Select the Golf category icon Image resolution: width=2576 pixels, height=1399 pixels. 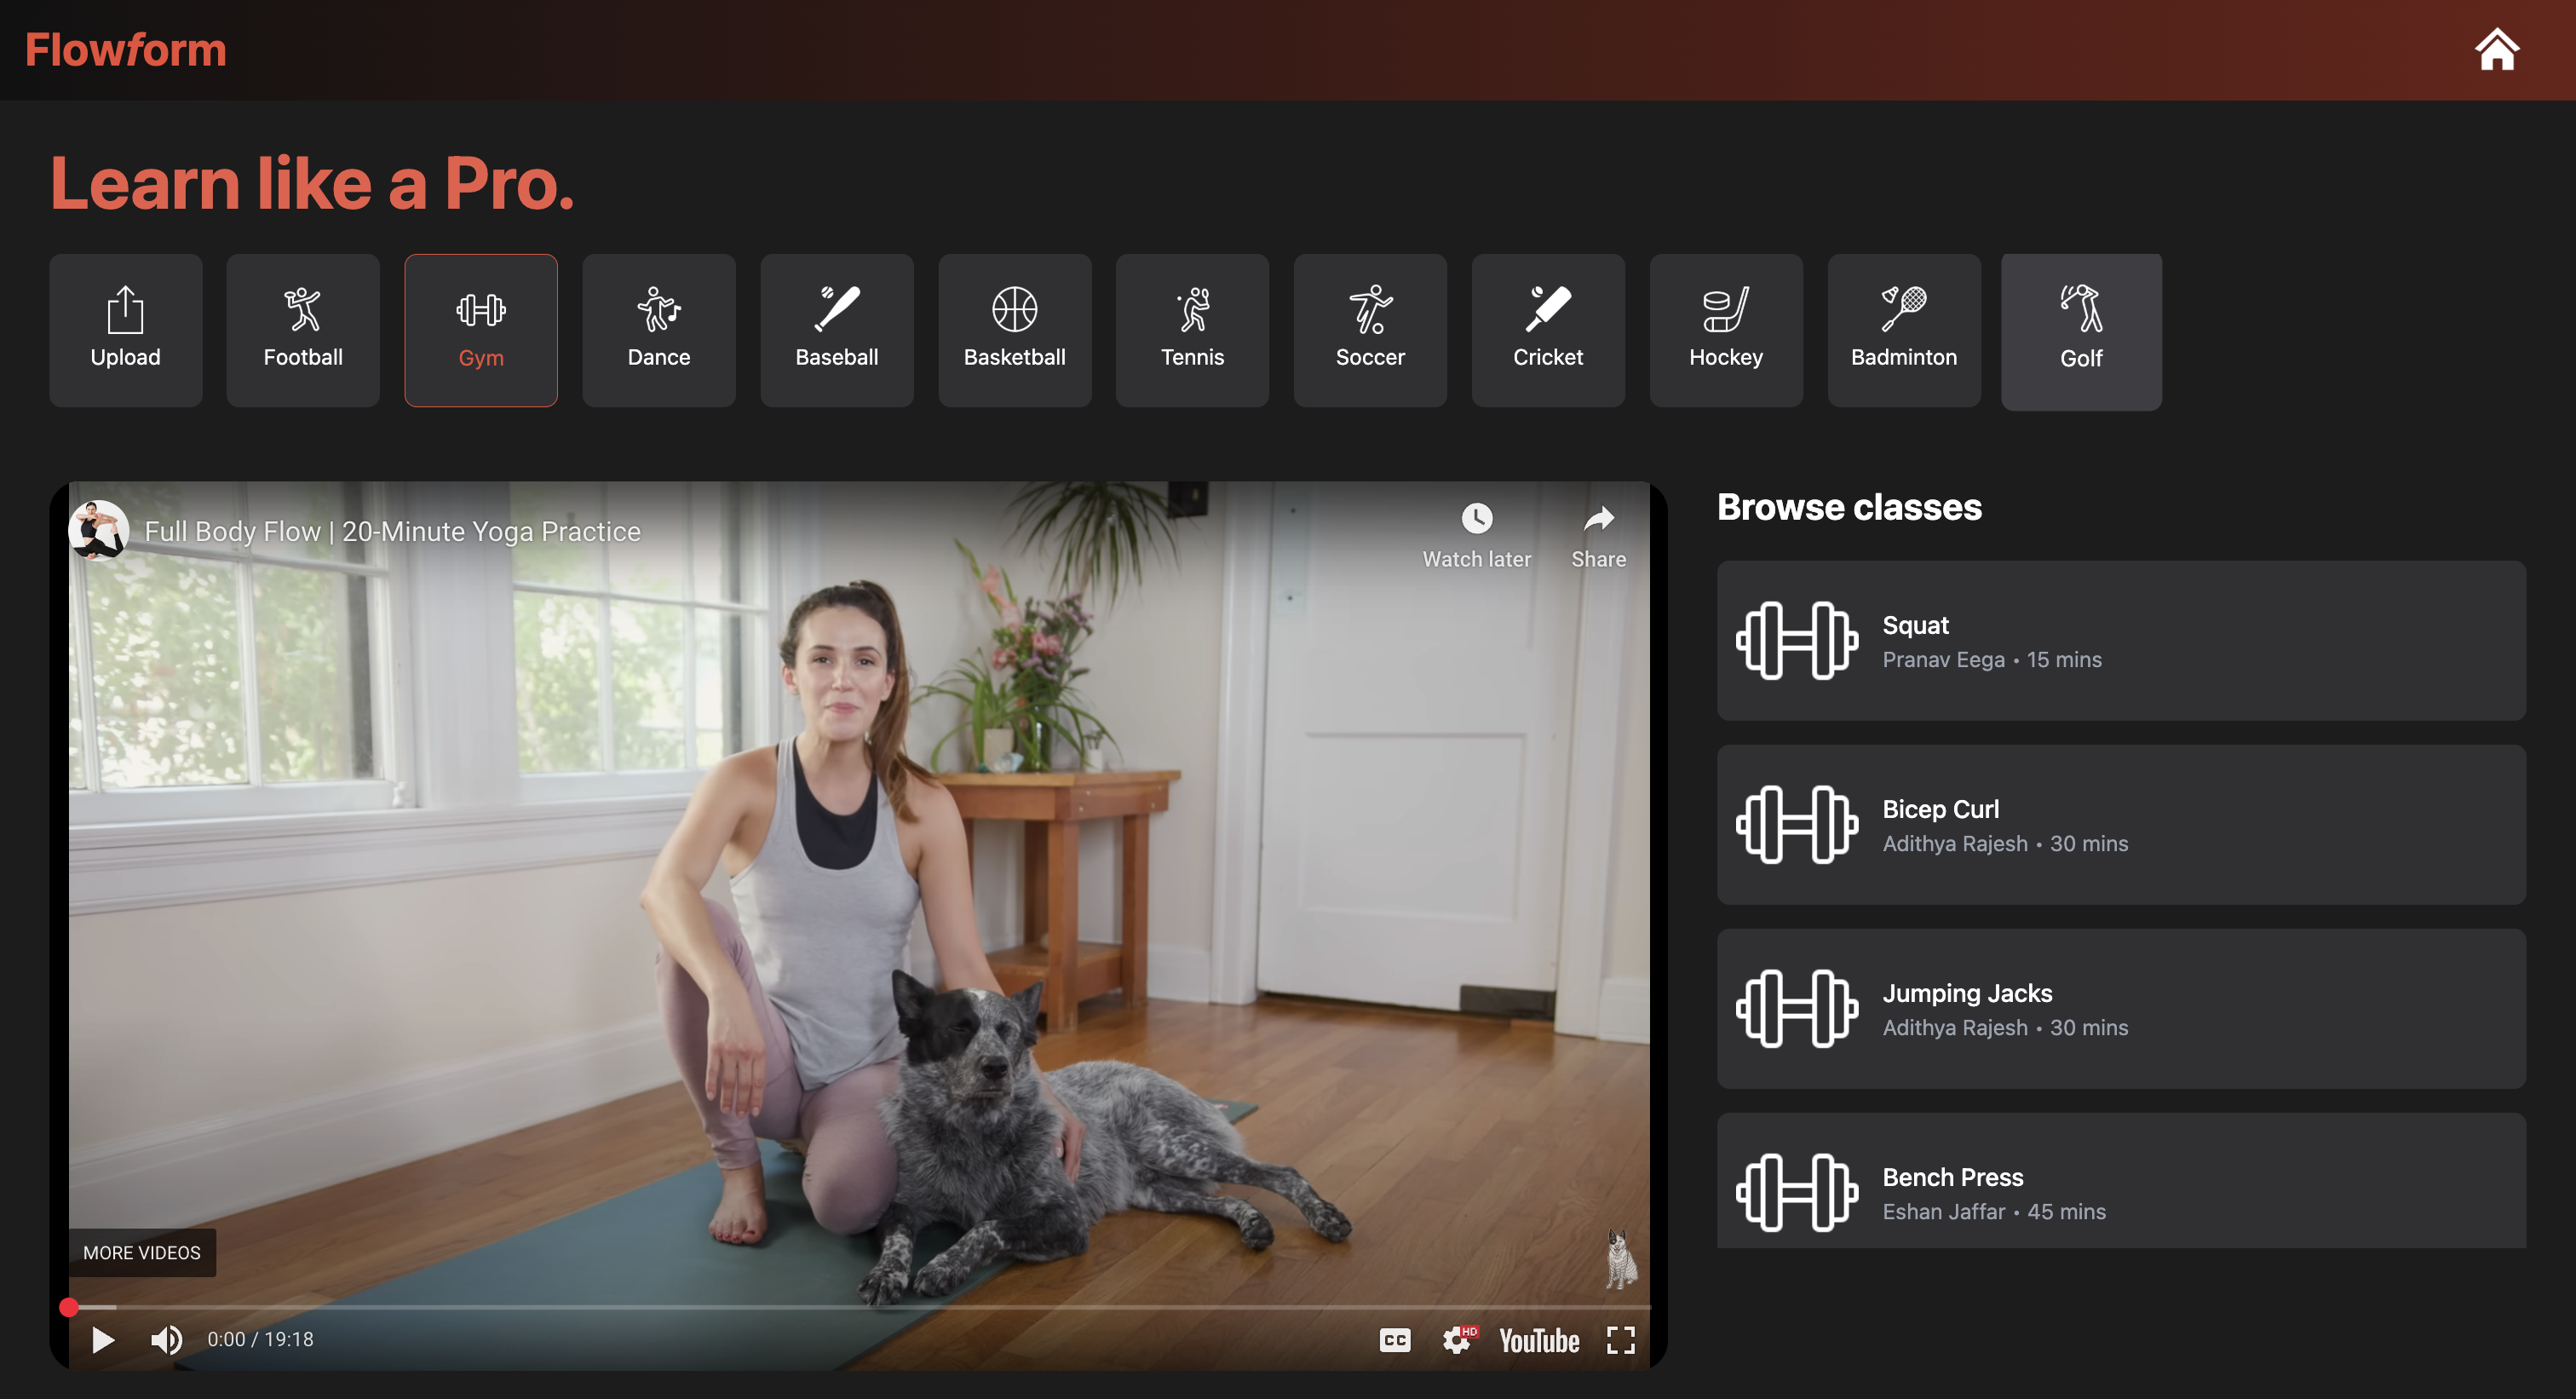[2081, 331]
